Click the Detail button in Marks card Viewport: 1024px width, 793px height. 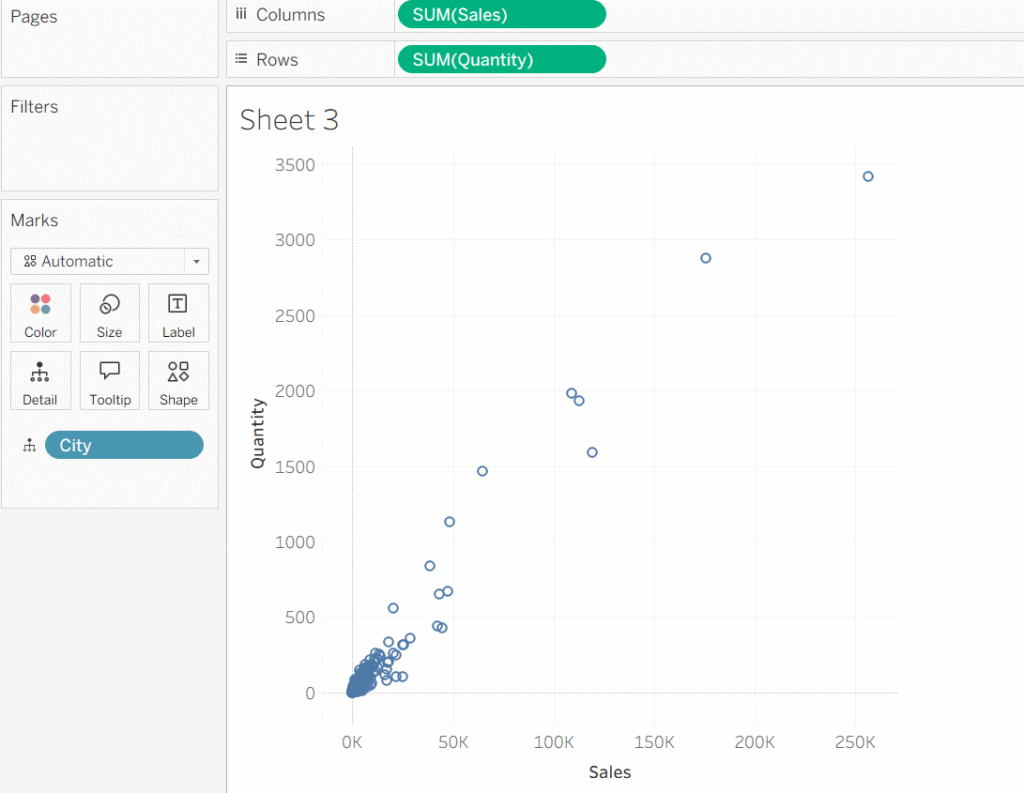tap(40, 381)
